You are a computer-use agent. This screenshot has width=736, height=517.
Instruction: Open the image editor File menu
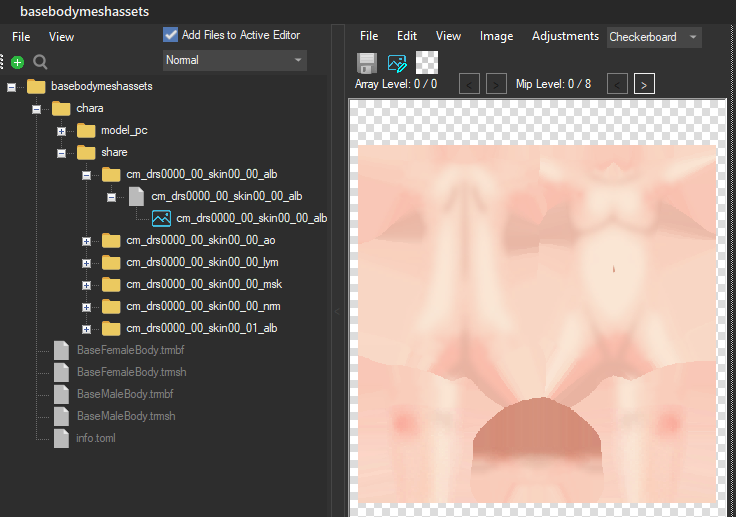coord(369,36)
